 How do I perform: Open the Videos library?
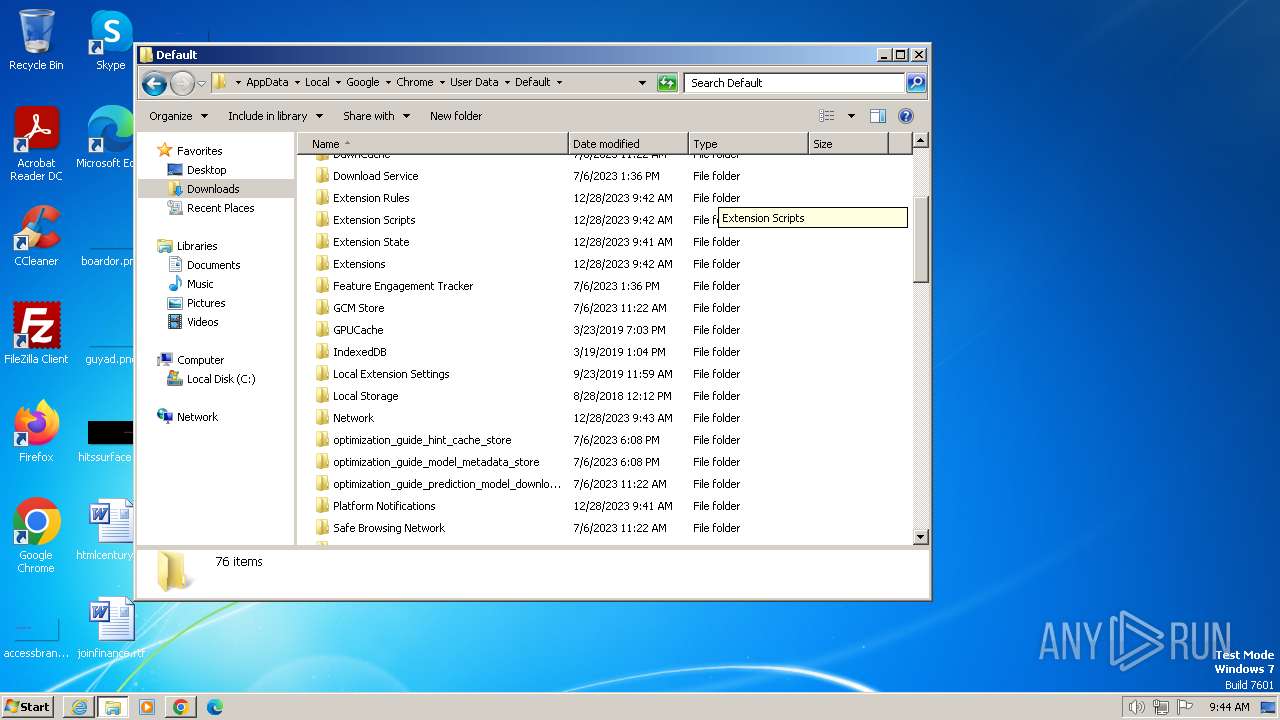click(202, 322)
